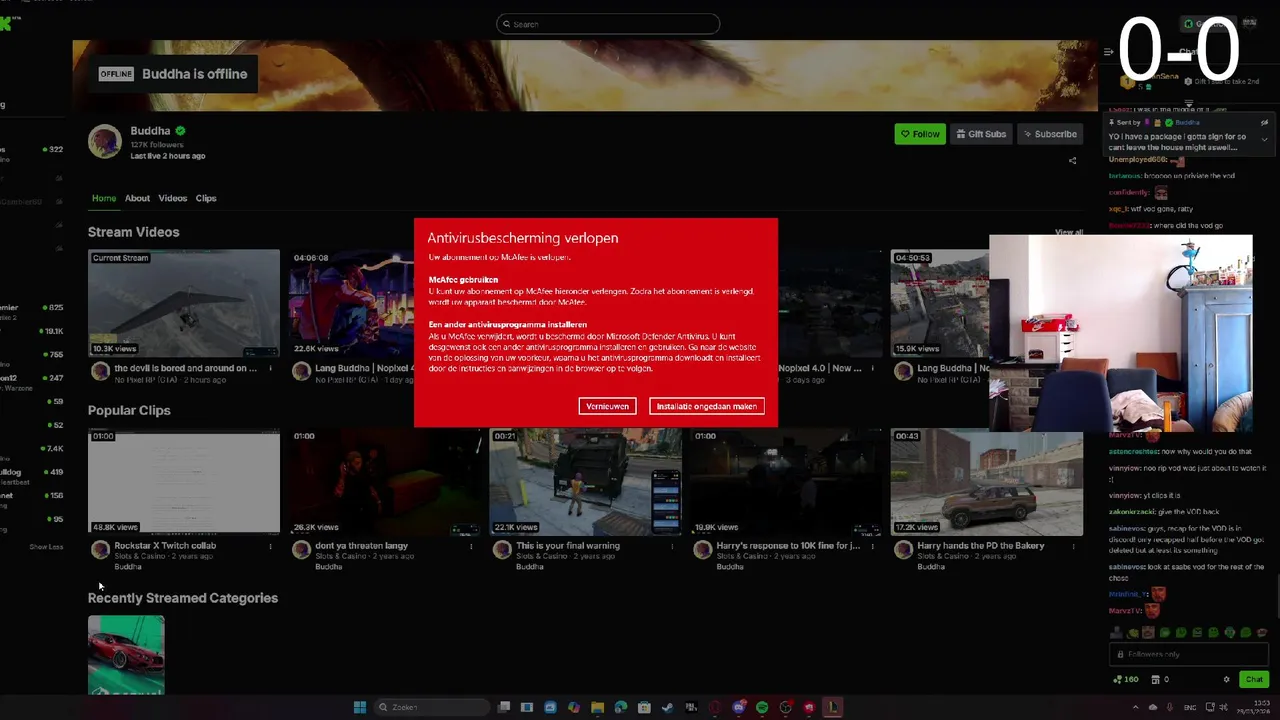Image resolution: width=1280 pixels, height=720 pixels.
Task: Open the clip about Harry's 10K fine response
Action: point(786,482)
